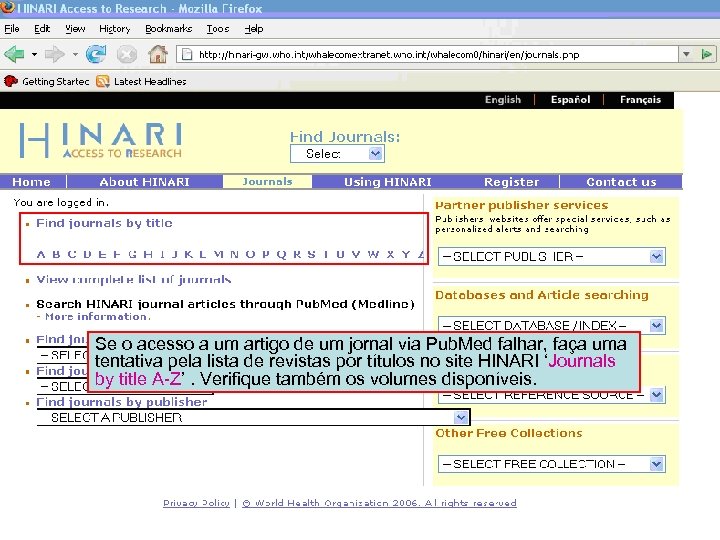Screen dimensions: 720x540
Task: Click the green Go arrow beside the URL bar
Action: [x=706, y=55]
